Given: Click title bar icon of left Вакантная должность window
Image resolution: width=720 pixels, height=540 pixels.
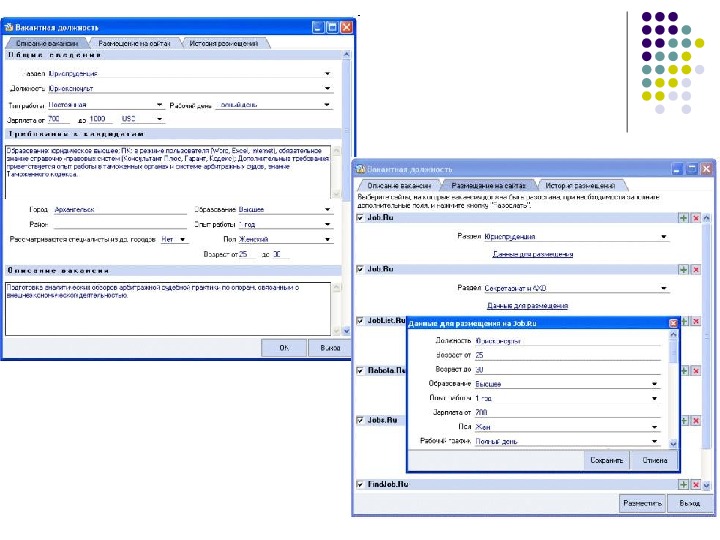Looking at the screenshot, I should coord(9,27).
